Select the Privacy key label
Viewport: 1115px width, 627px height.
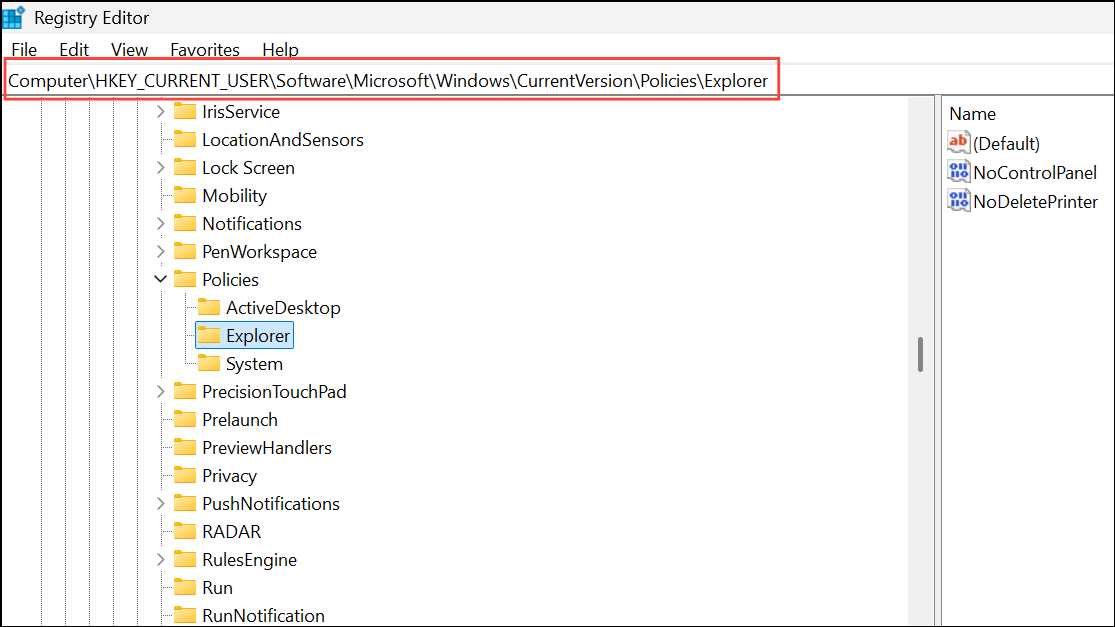229,476
